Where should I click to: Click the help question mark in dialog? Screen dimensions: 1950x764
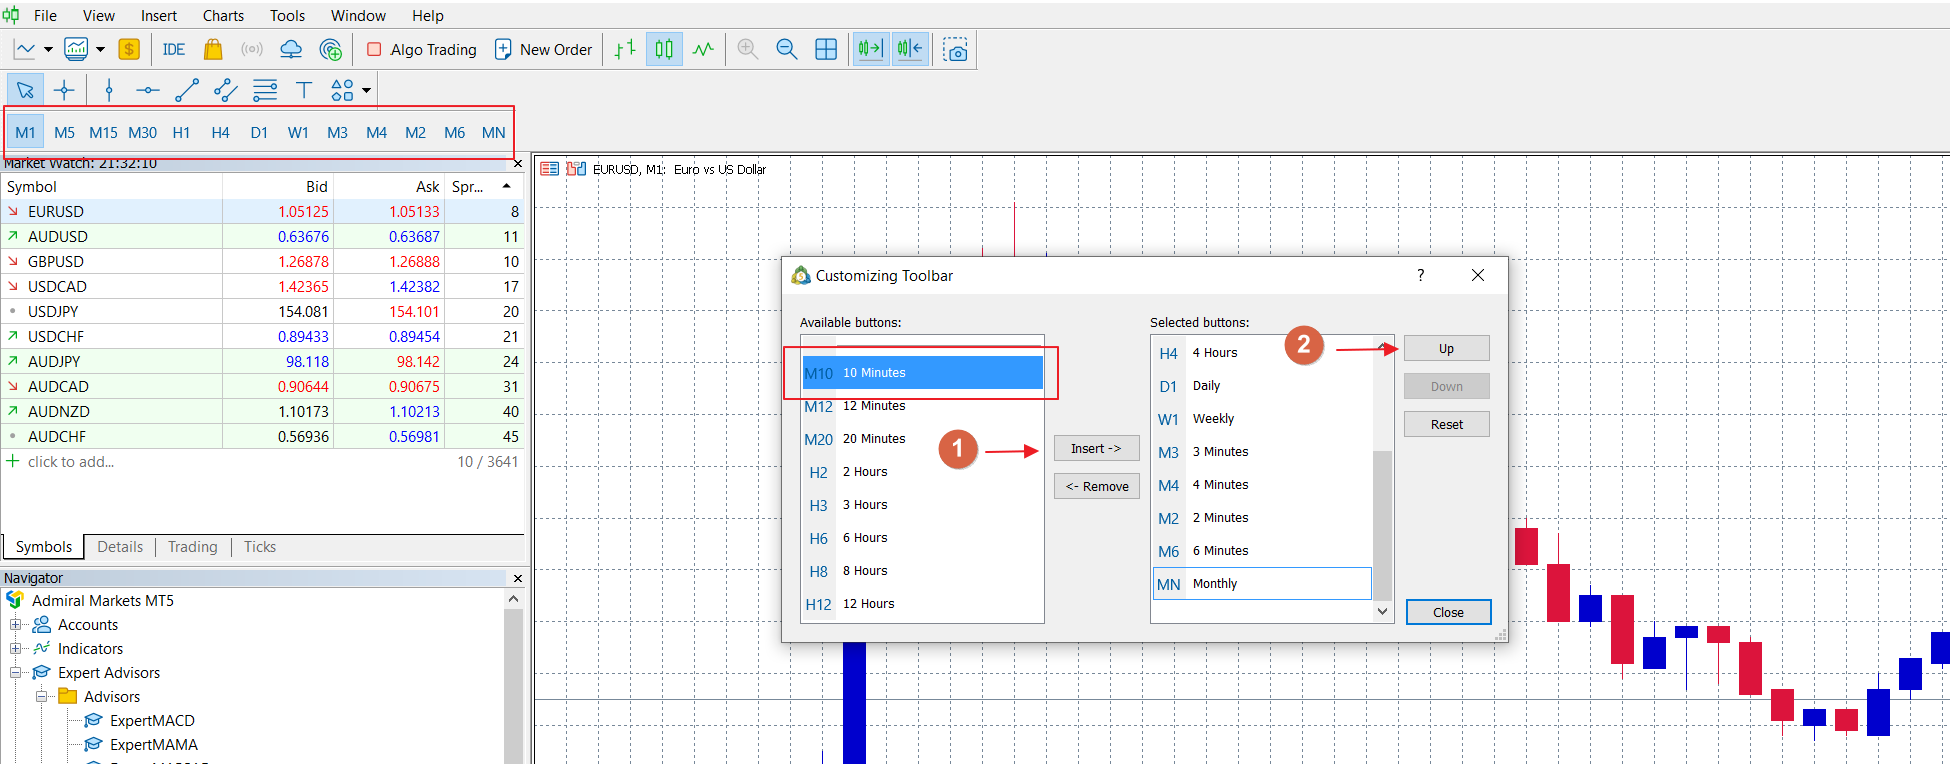point(1420,275)
